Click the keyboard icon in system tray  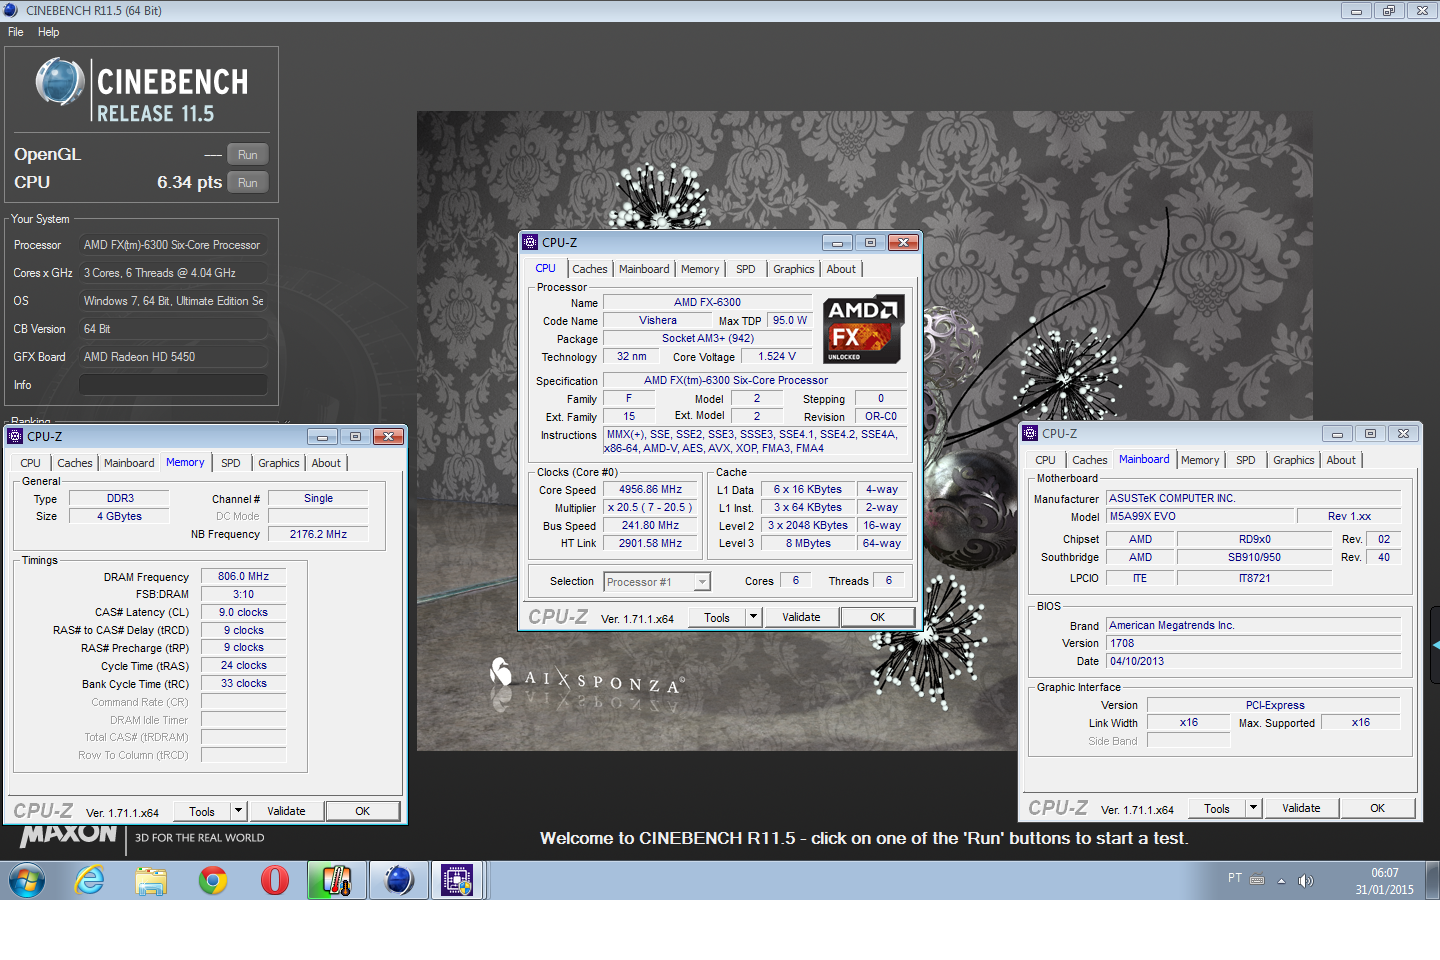1257,880
